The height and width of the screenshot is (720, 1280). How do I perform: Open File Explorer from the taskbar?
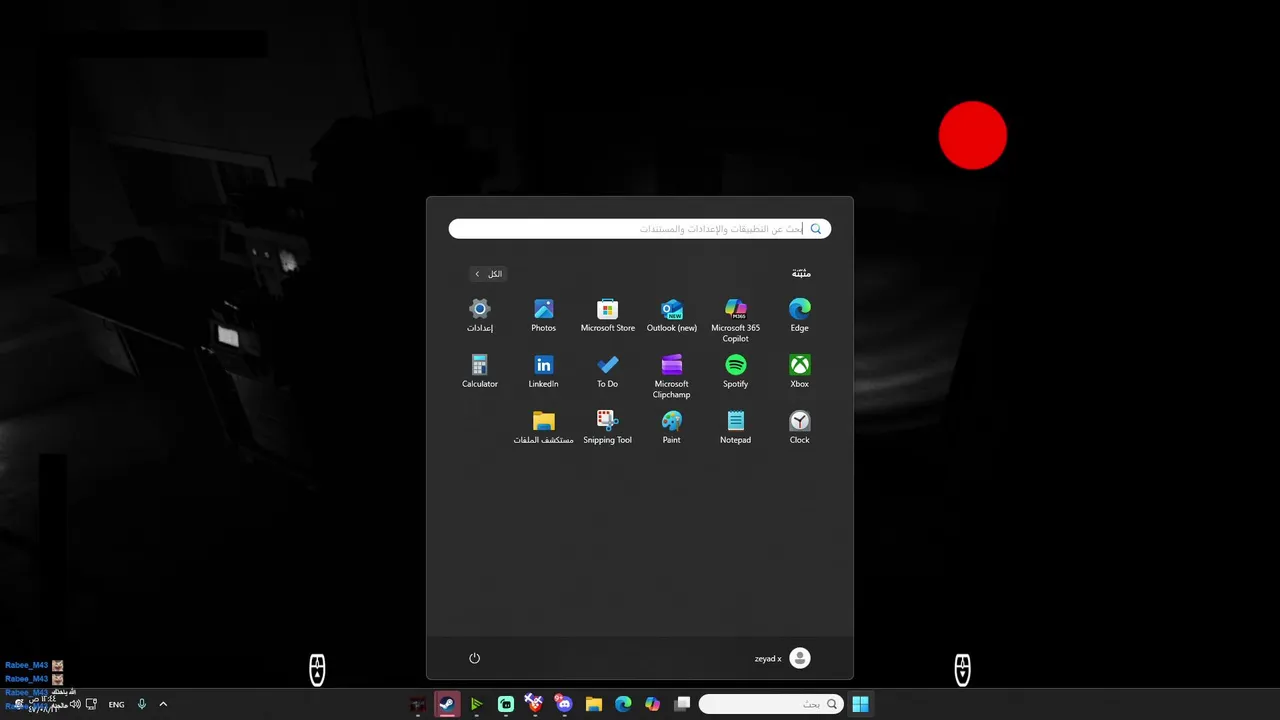(594, 705)
